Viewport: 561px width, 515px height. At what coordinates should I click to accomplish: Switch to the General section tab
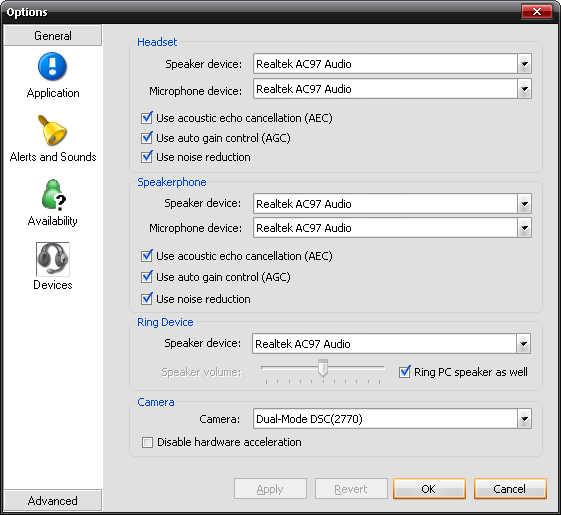[x=53, y=35]
